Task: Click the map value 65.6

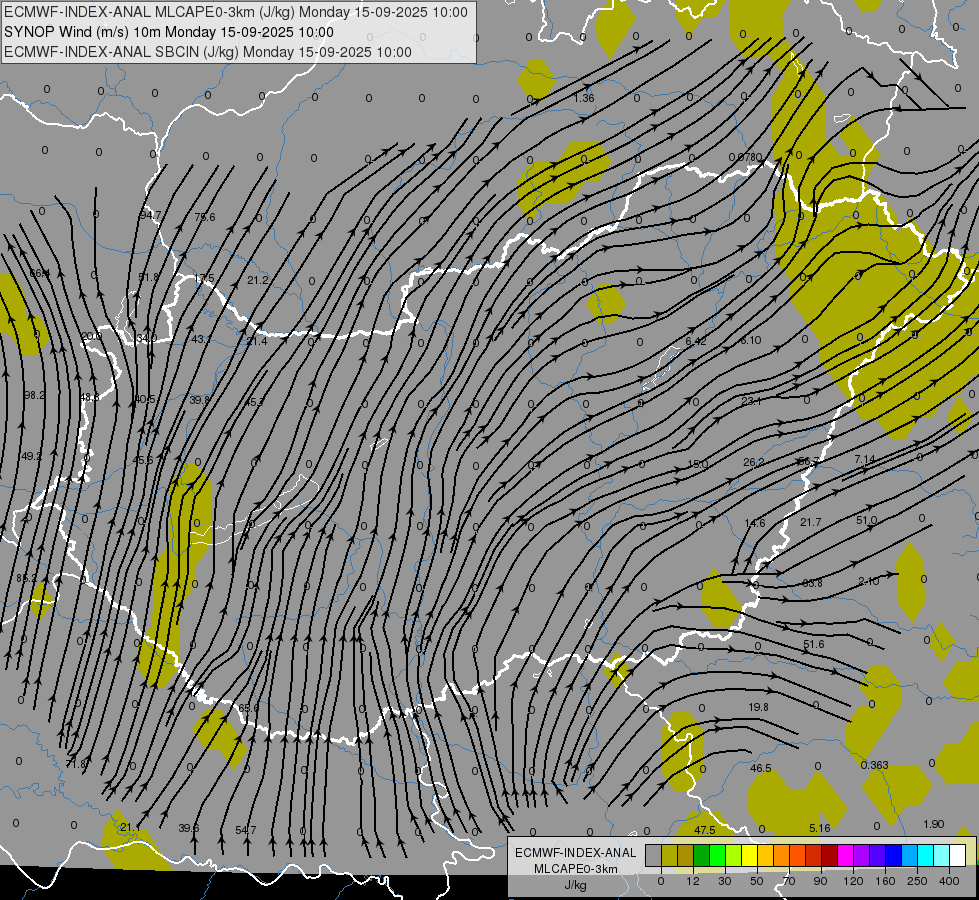Action: point(249,708)
